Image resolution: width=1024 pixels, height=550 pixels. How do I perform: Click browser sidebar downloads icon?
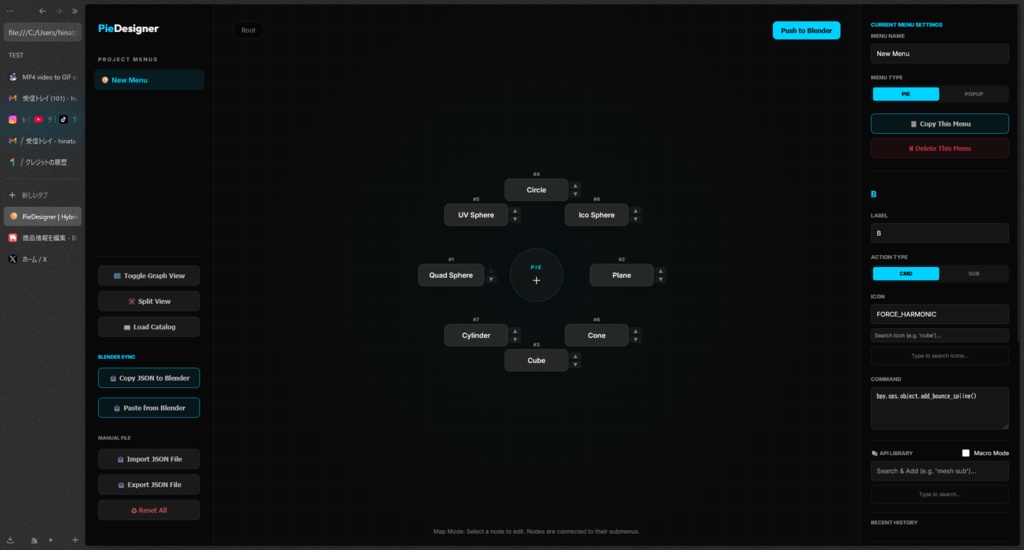pos(10,540)
